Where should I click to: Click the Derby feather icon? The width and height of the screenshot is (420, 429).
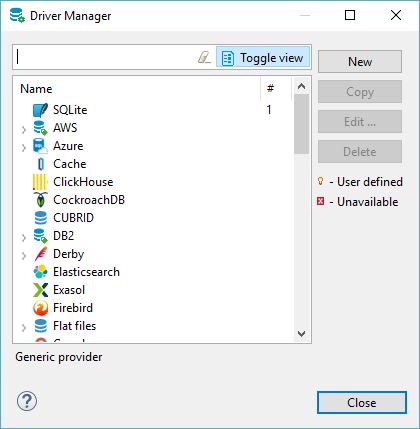(x=40, y=254)
